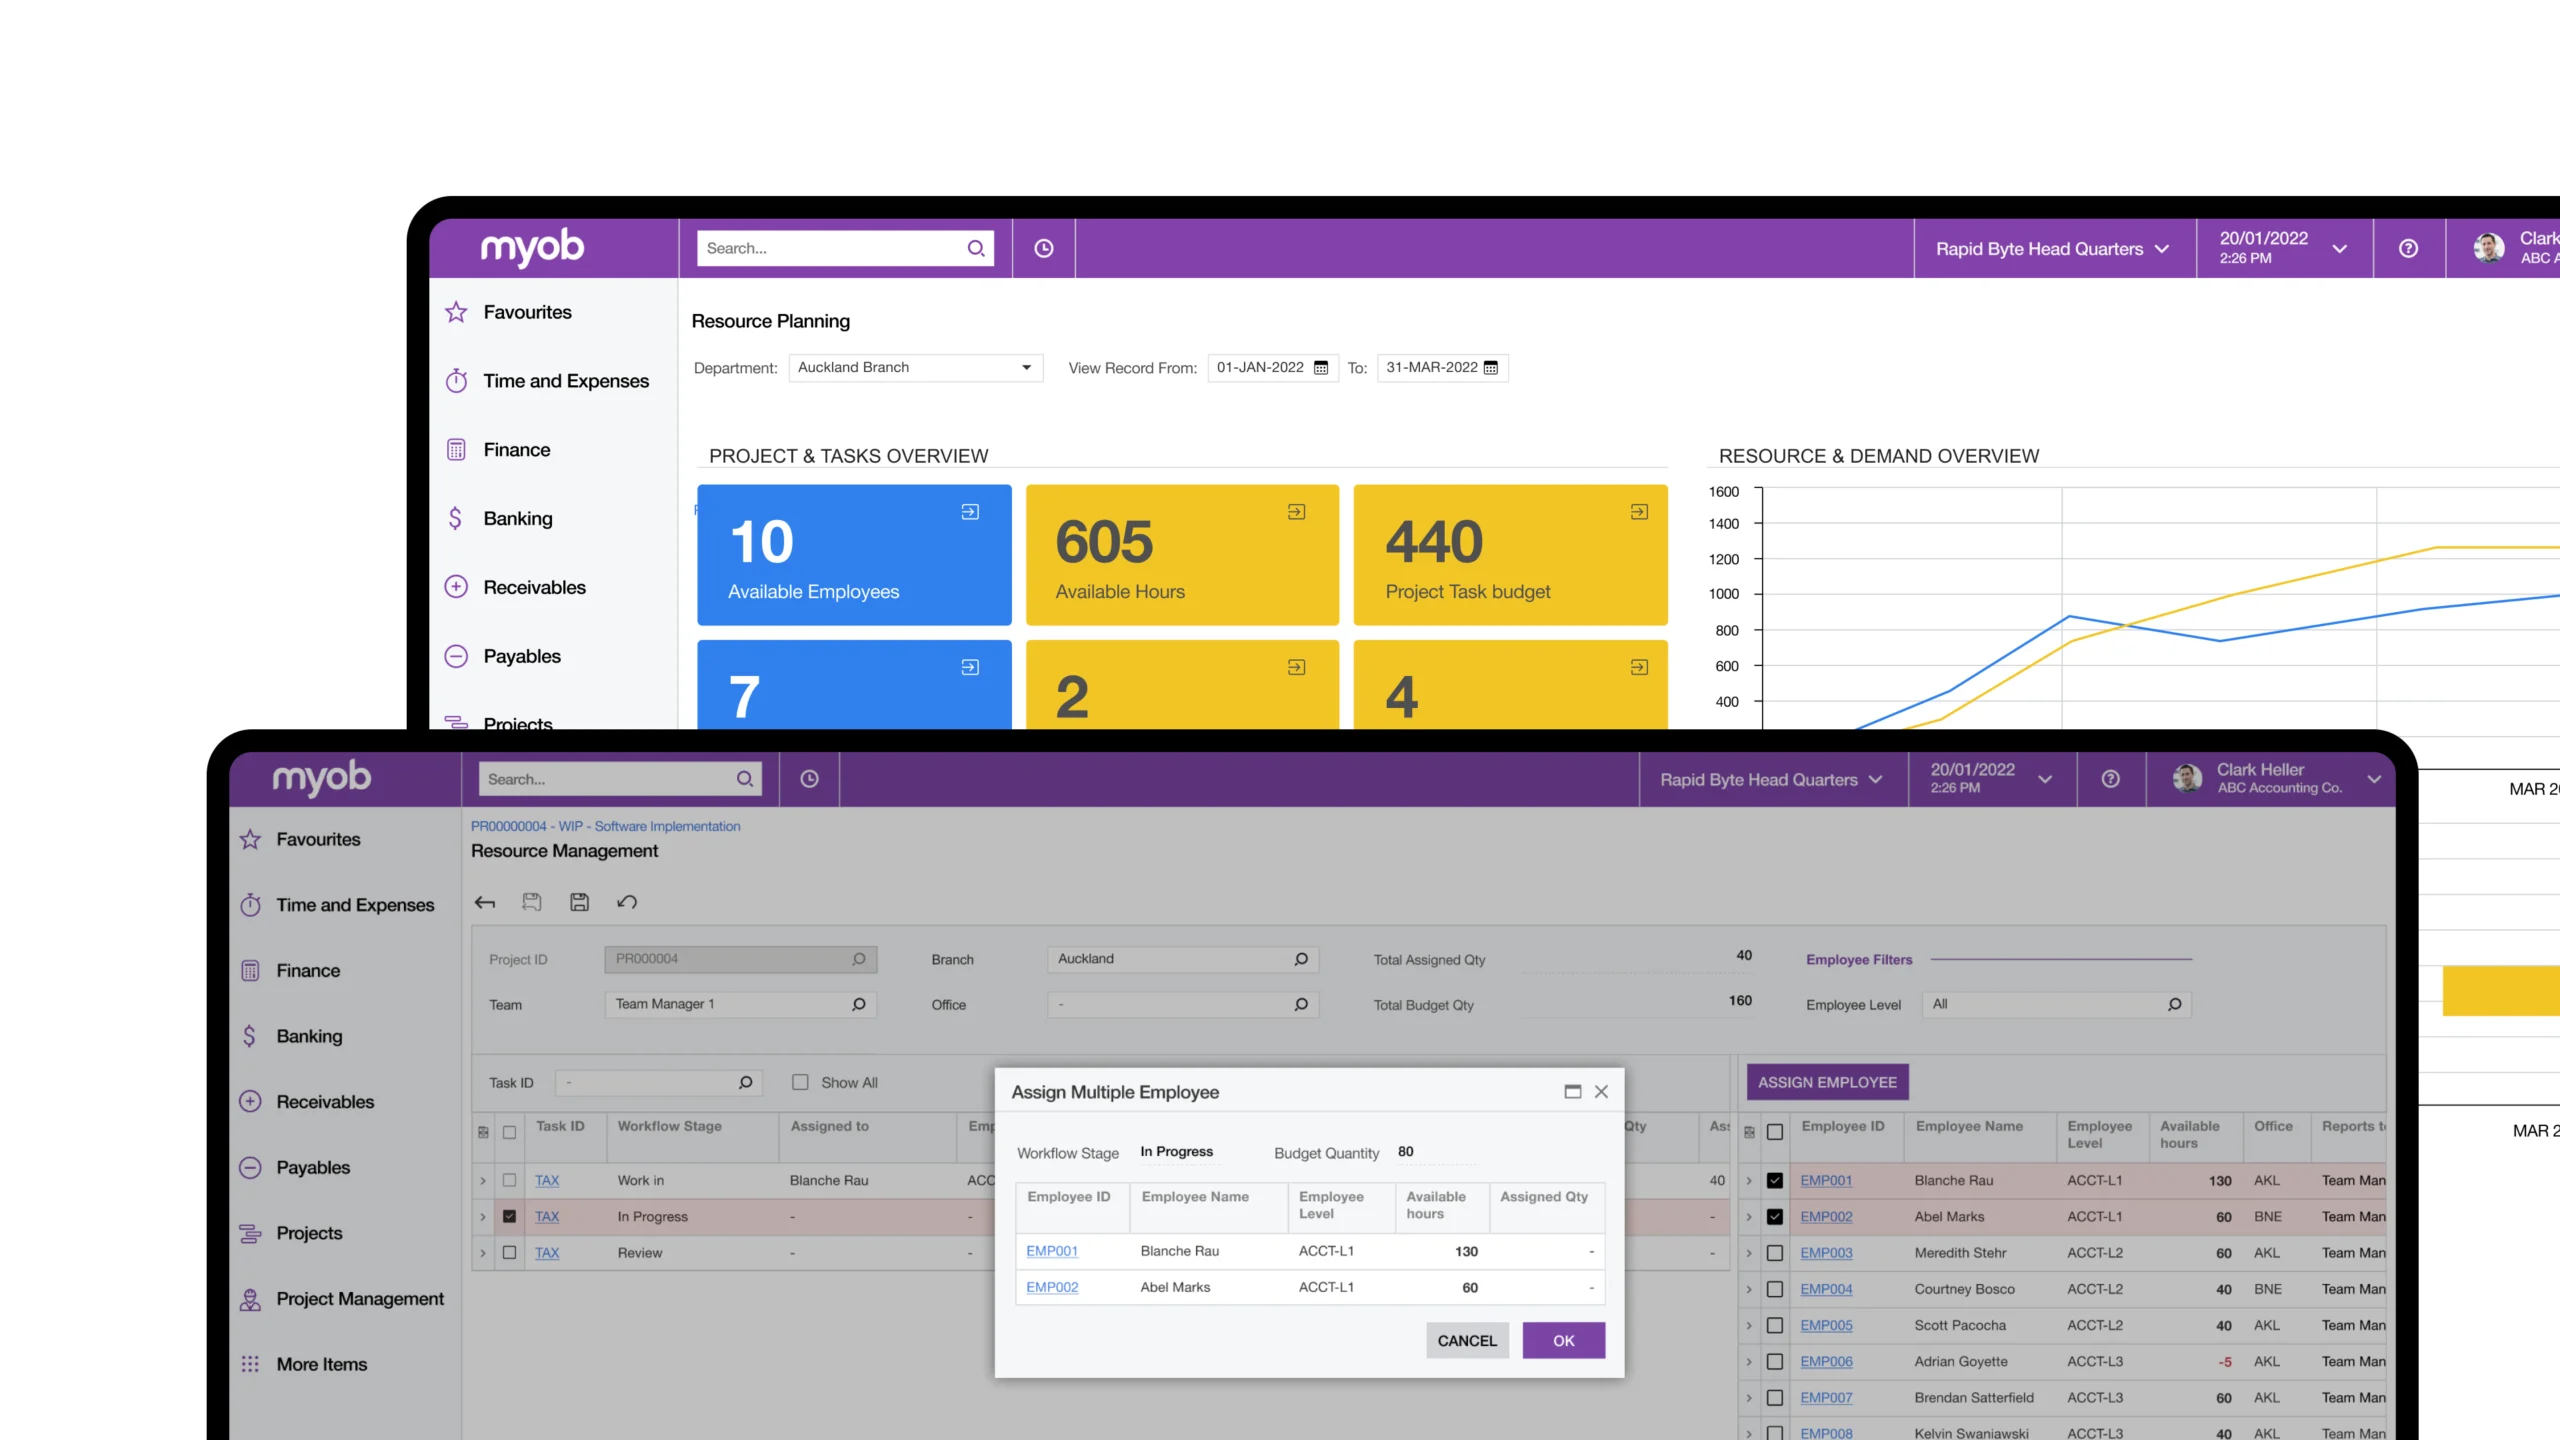Click the Project ID lookup magnifier icon

pyautogui.click(x=859, y=959)
